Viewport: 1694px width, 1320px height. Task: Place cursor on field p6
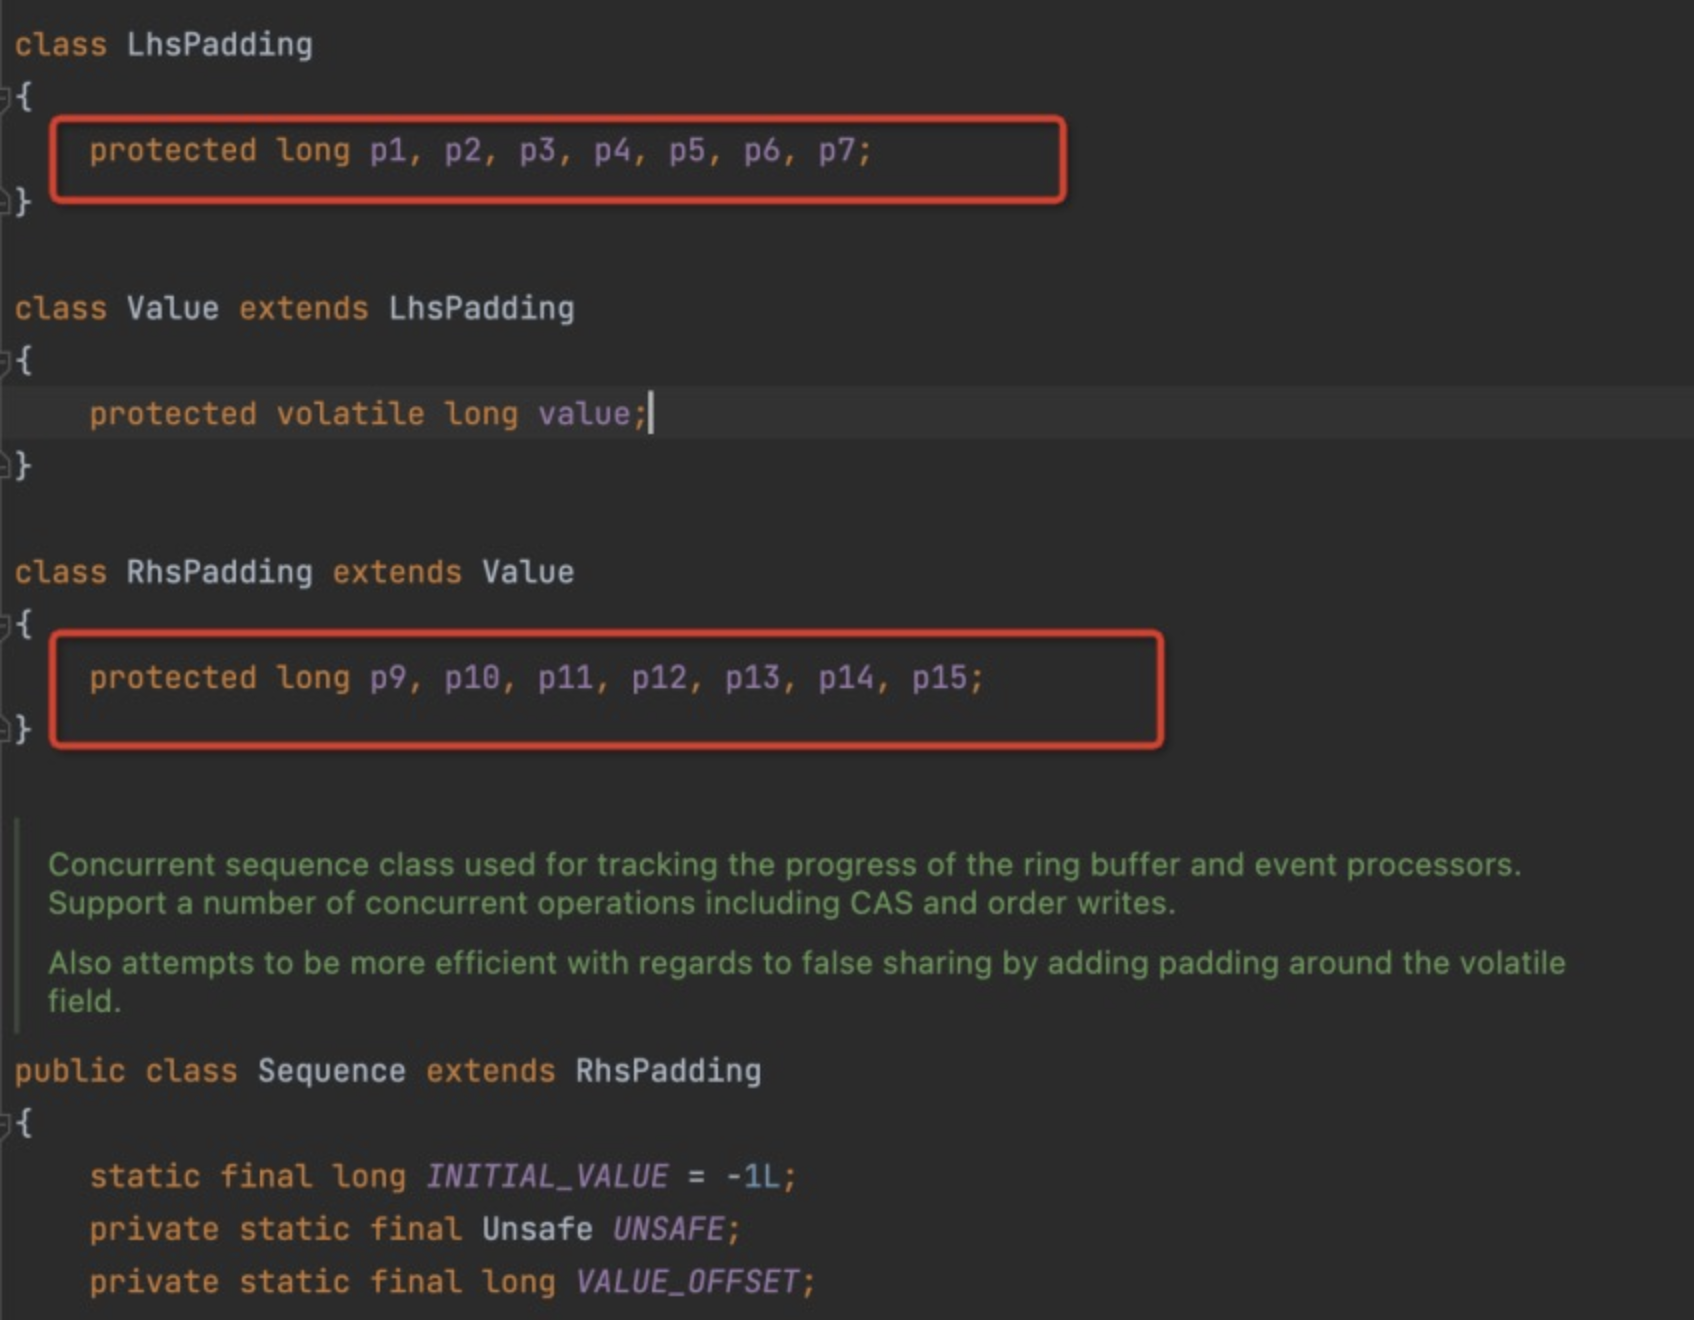point(762,151)
